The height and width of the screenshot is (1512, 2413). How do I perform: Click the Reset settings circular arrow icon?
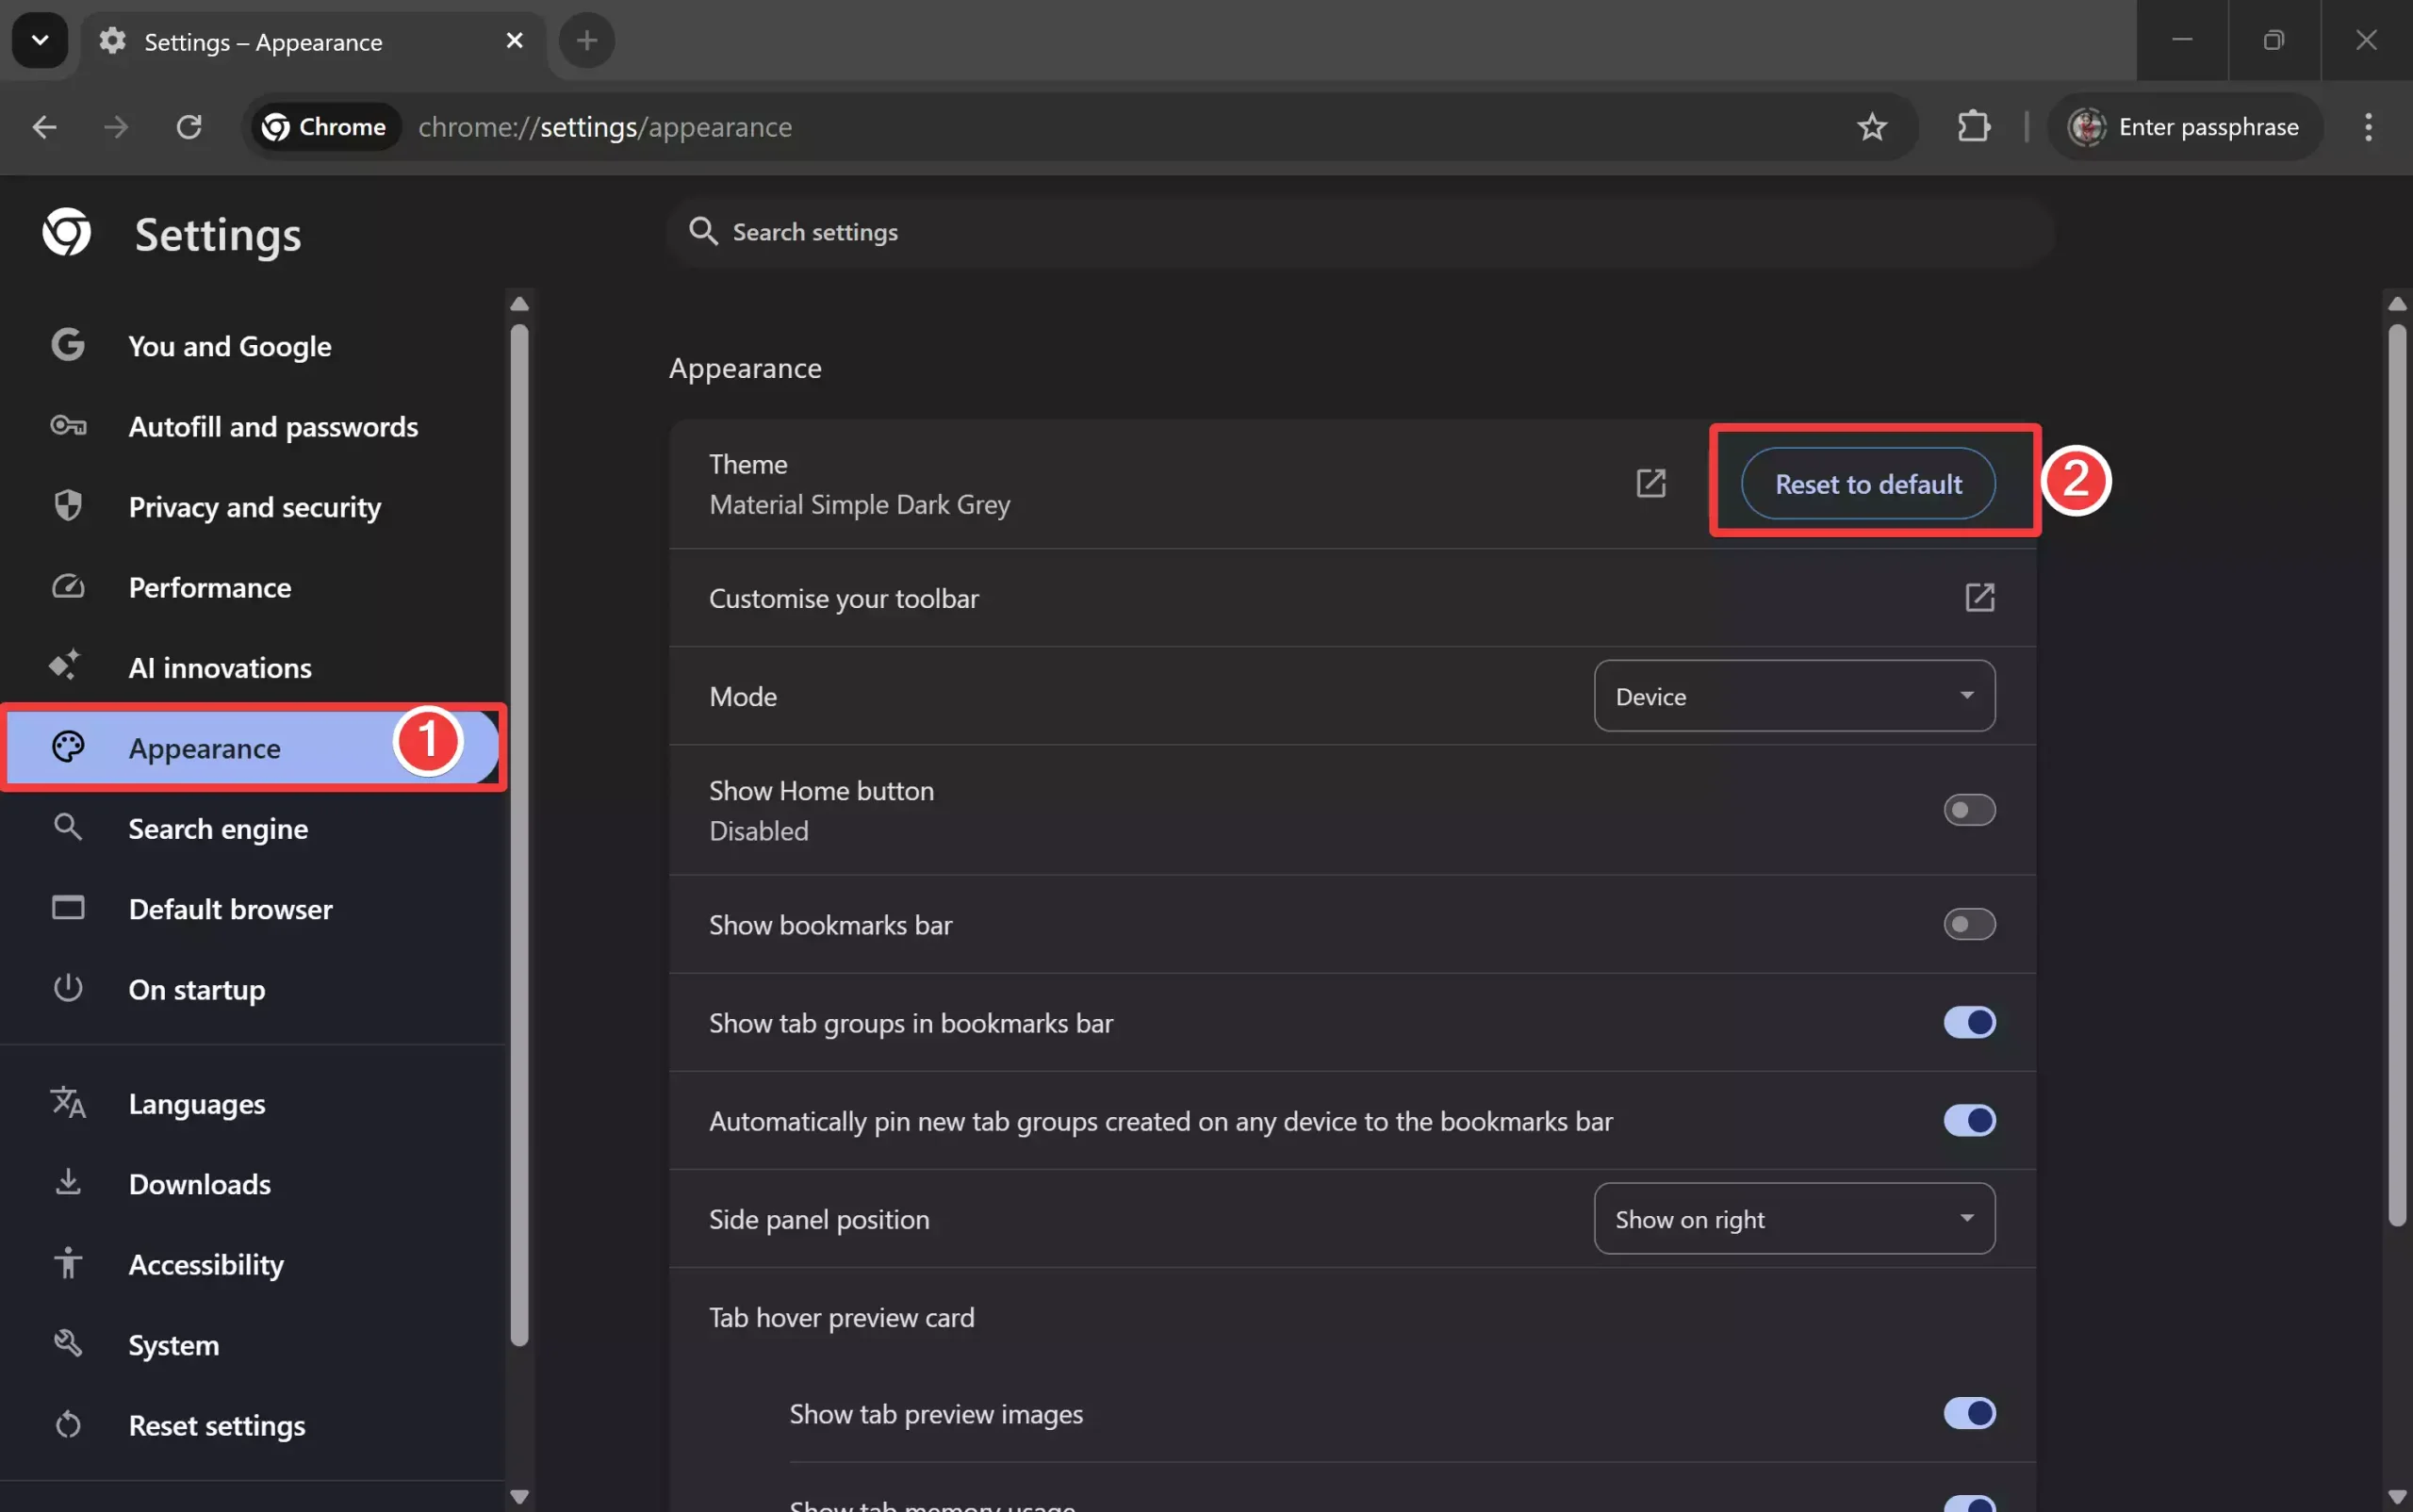(x=67, y=1424)
